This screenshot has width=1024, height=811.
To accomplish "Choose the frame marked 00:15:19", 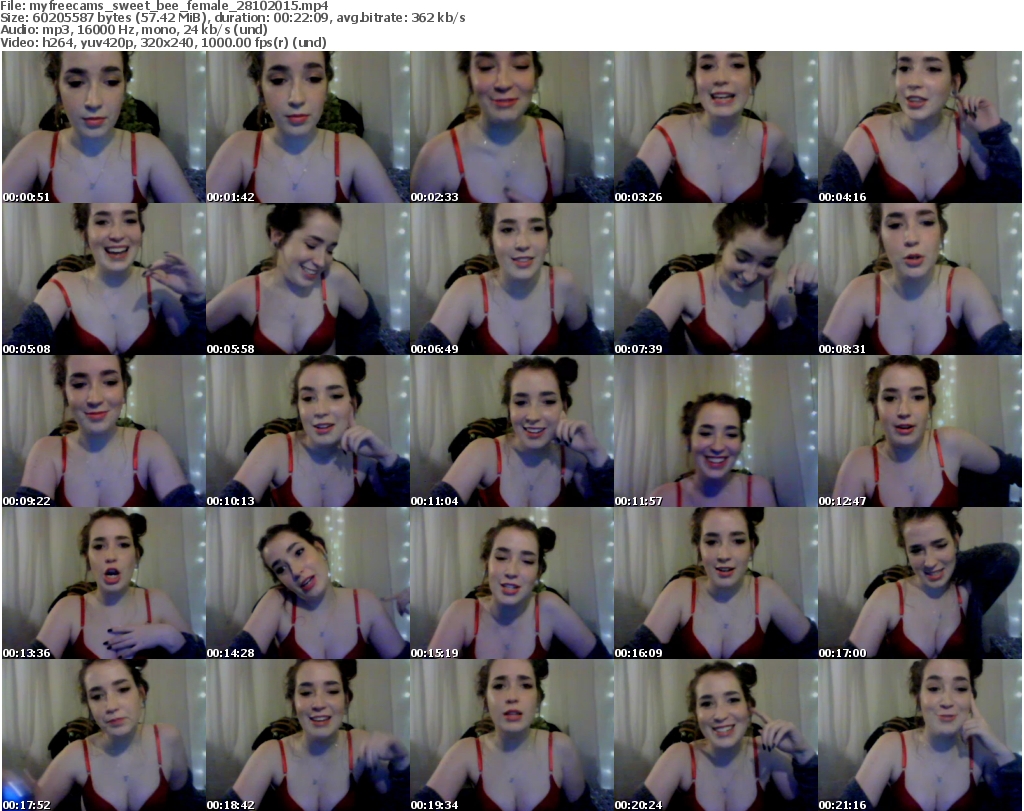I will [512, 583].
